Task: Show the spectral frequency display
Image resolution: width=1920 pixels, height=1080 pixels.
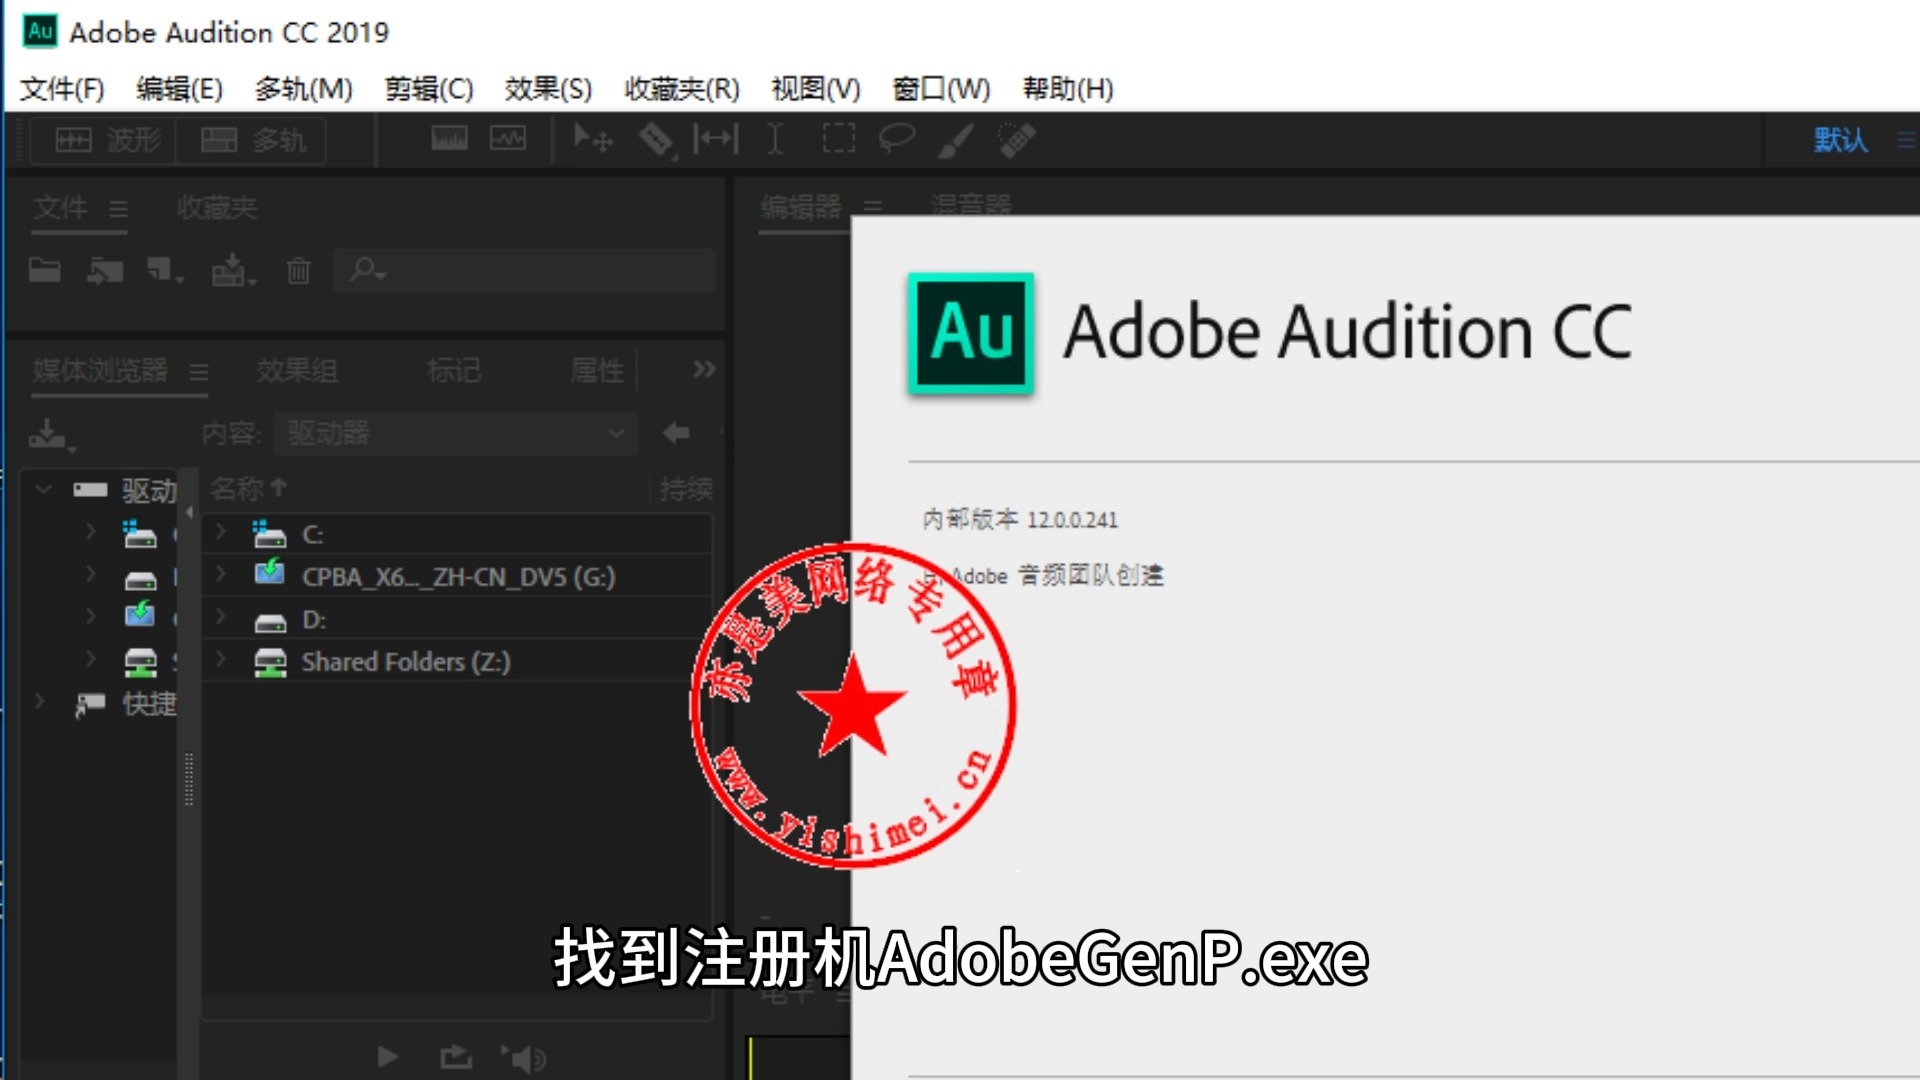Action: [449, 139]
